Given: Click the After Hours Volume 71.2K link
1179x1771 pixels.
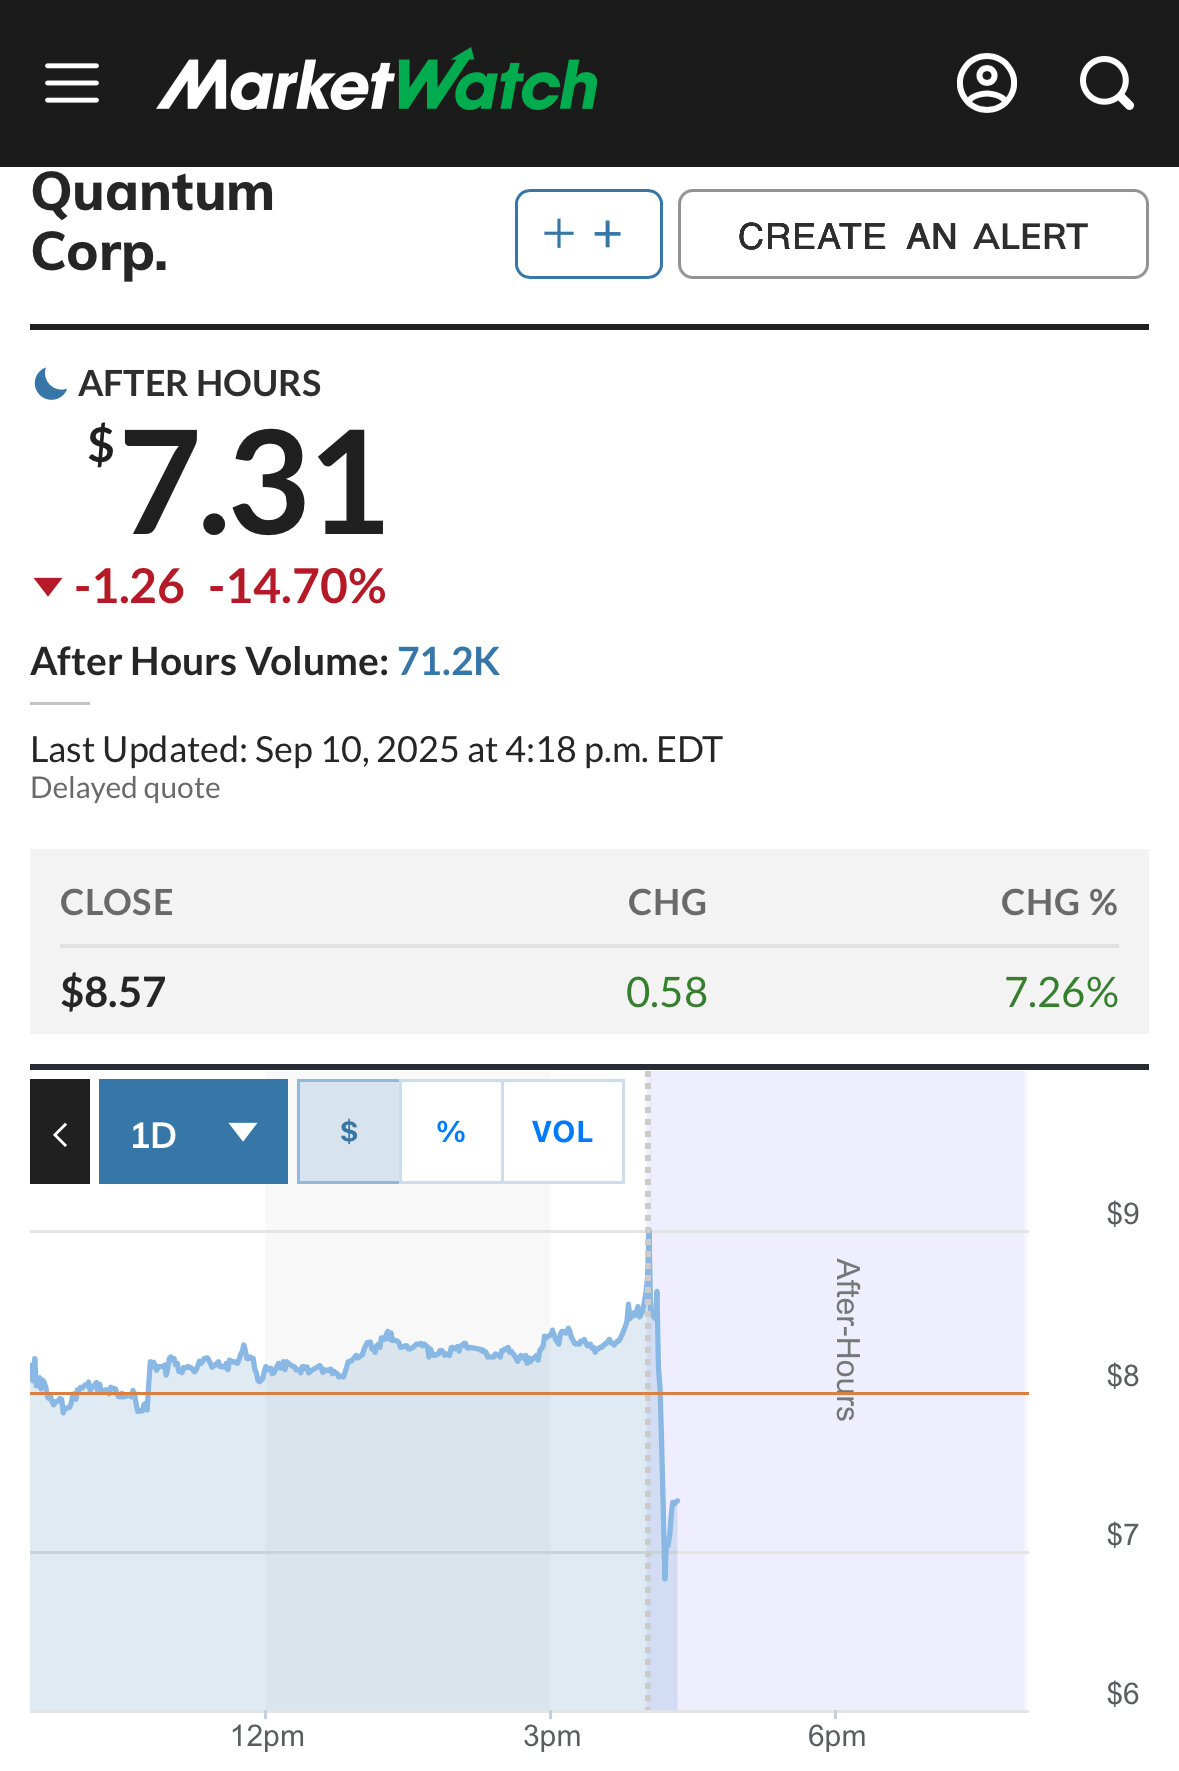Looking at the screenshot, I should pos(448,662).
